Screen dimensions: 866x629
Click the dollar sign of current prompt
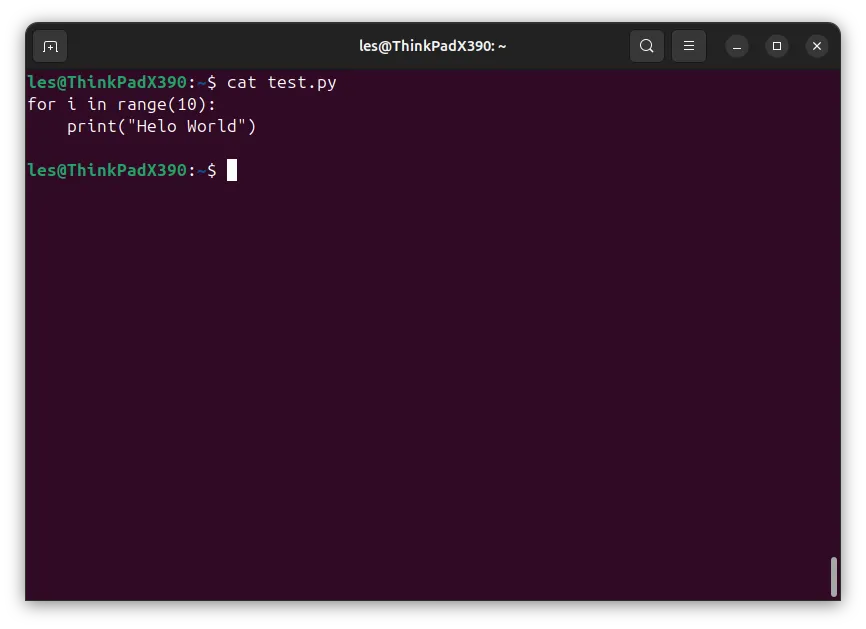point(212,170)
